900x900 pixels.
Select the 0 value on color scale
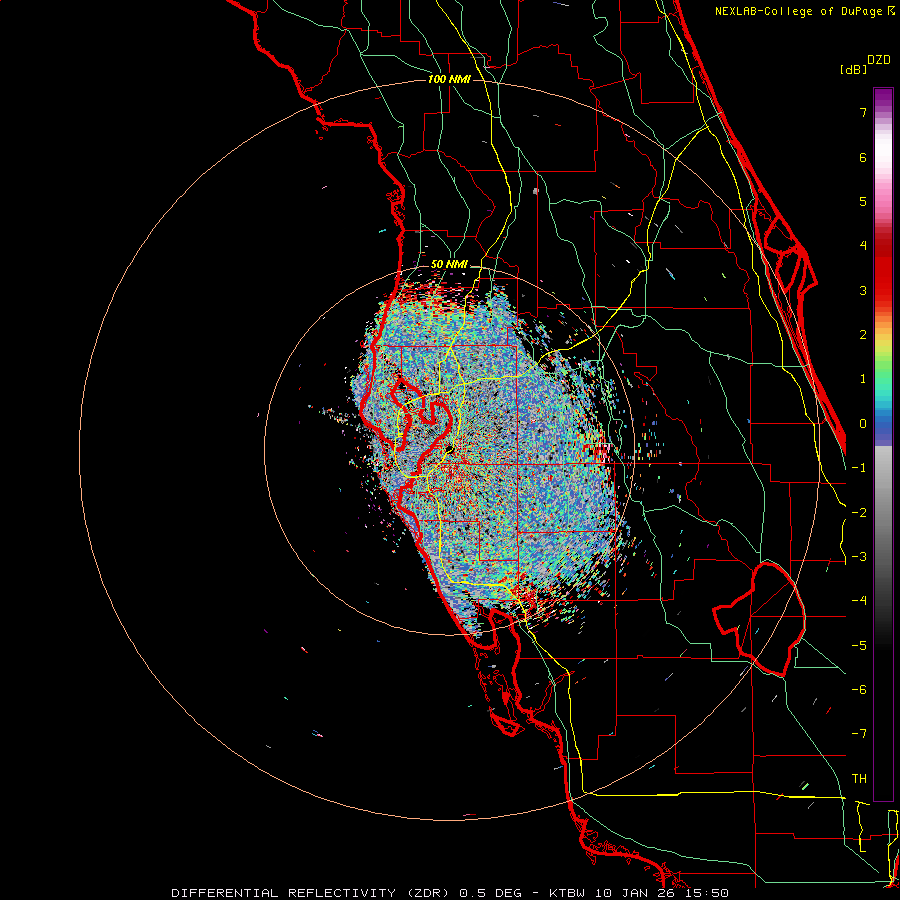[x=863, y=424]
